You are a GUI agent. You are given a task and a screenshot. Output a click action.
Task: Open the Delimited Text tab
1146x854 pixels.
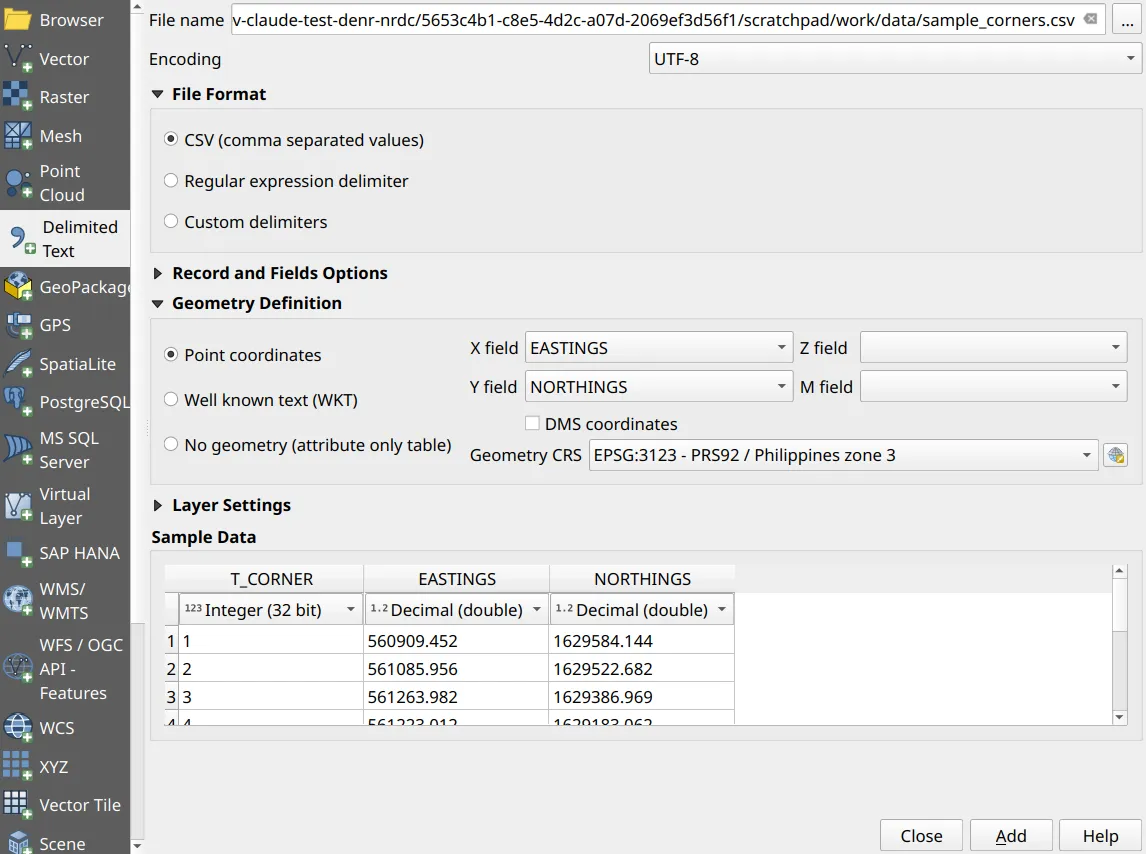(65, 239)
